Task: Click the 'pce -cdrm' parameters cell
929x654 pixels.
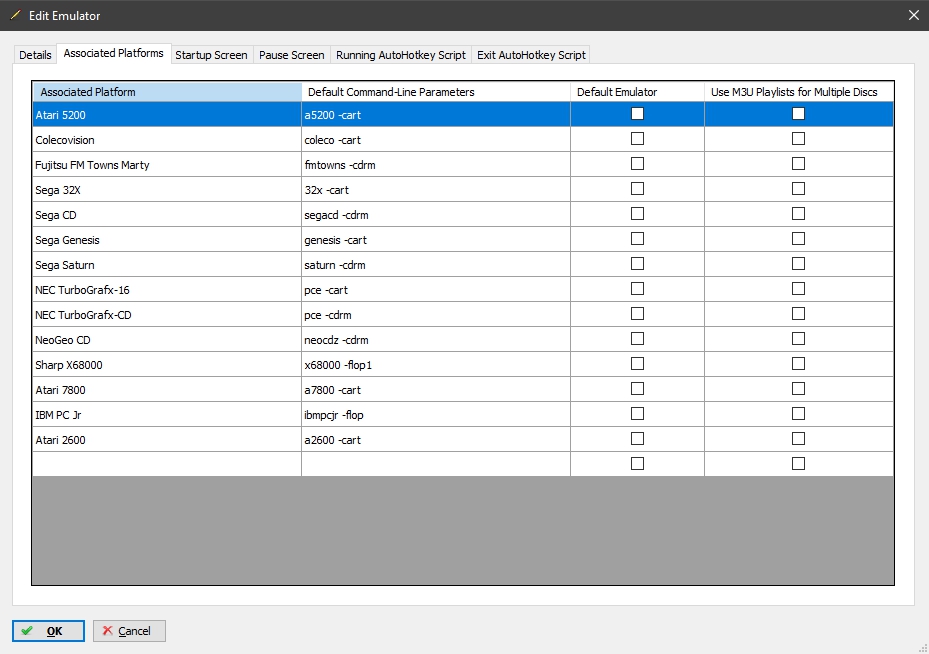Action: [x=436, y=314]
